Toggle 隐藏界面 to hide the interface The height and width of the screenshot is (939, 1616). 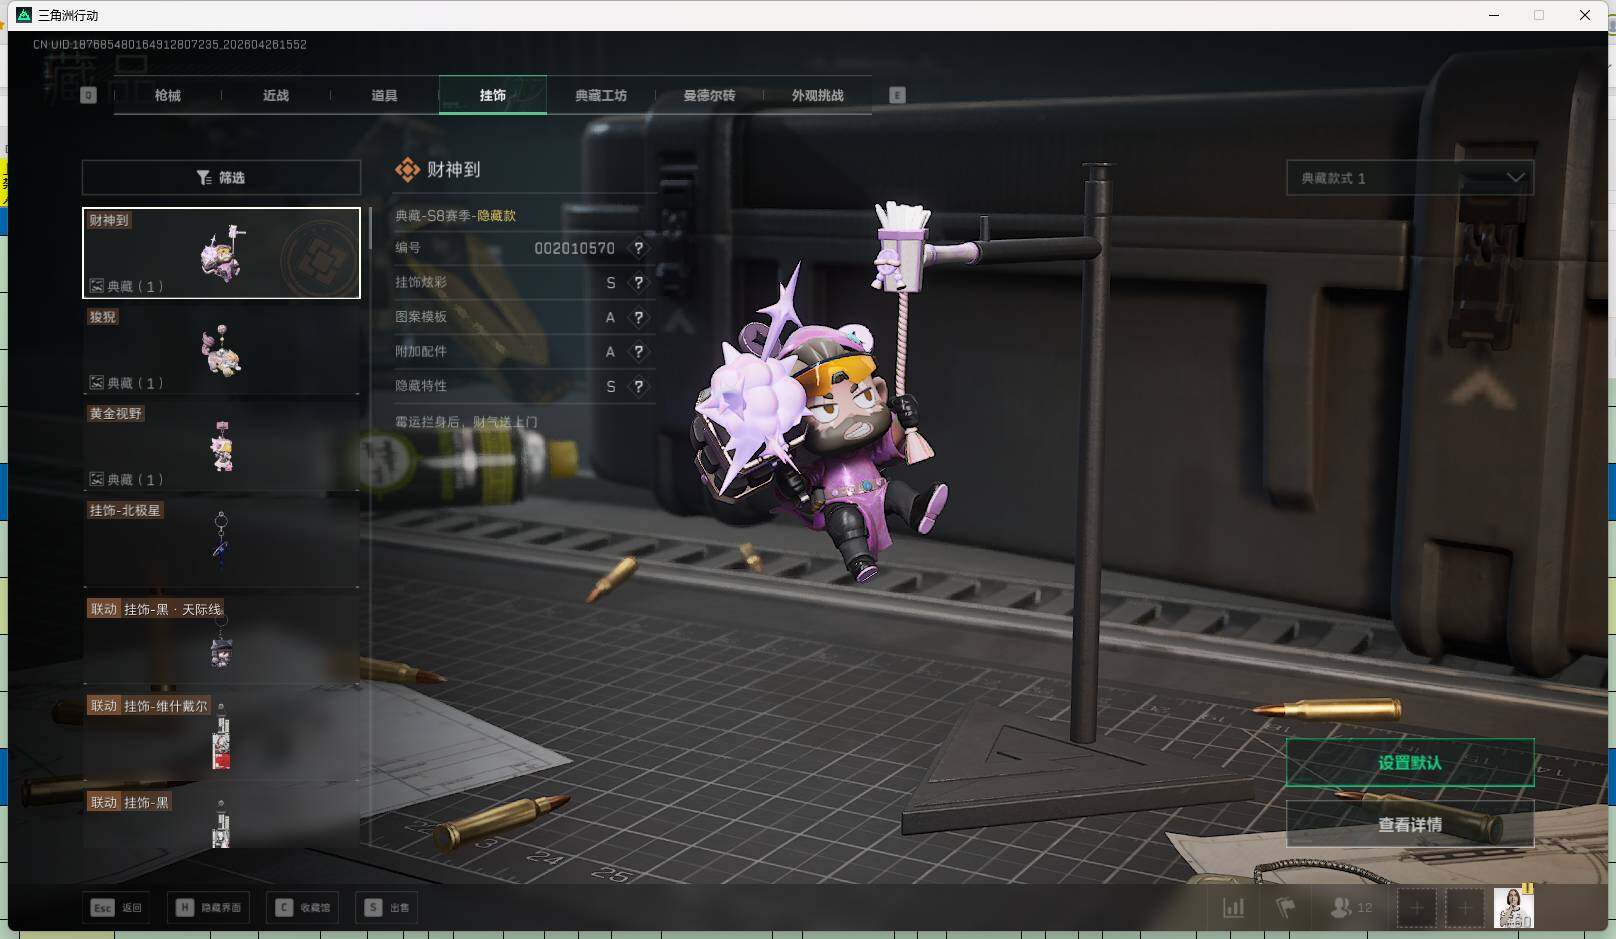tap(210, 908)
